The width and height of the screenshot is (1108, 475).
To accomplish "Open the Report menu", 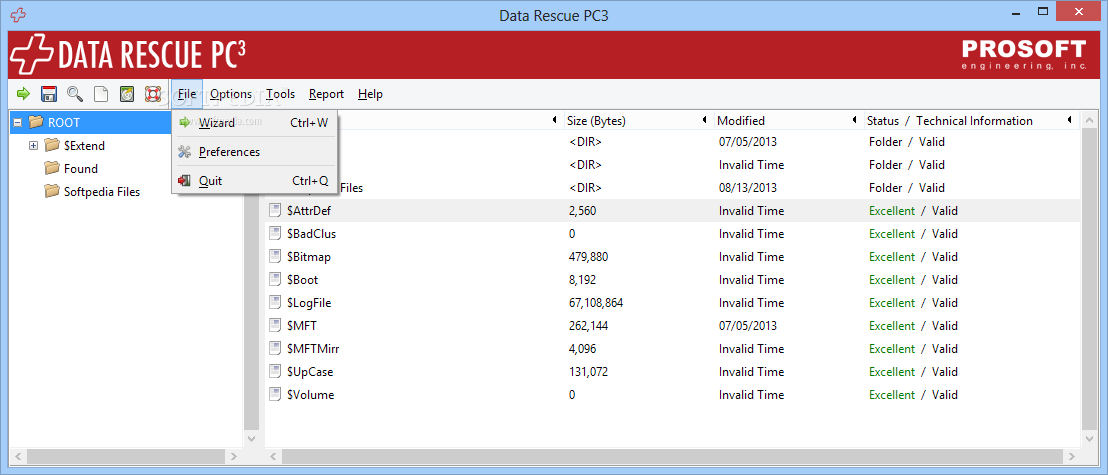I will tap(326, 93).
